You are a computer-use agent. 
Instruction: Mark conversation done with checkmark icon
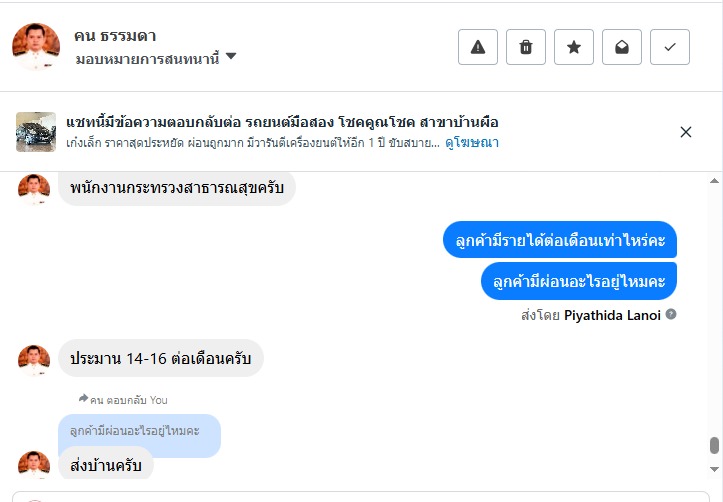click(670, 47)
